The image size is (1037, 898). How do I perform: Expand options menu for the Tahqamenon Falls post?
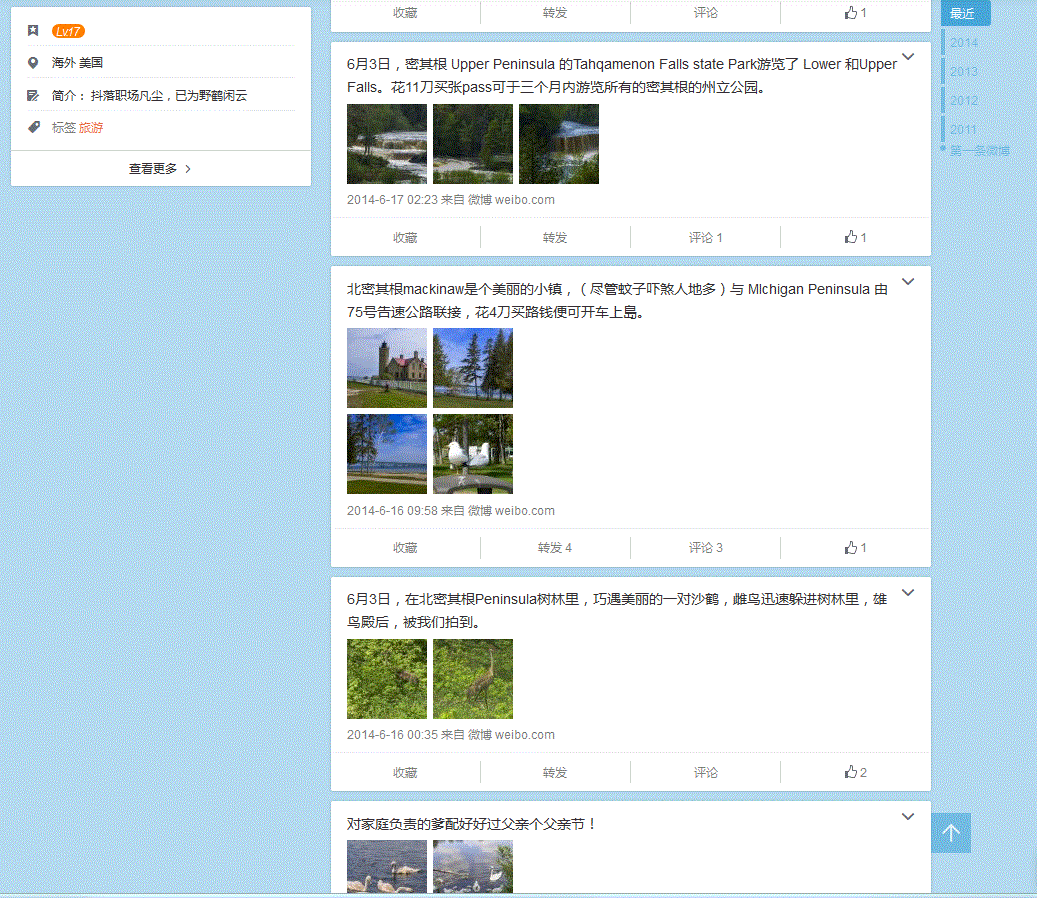point(908,57)
